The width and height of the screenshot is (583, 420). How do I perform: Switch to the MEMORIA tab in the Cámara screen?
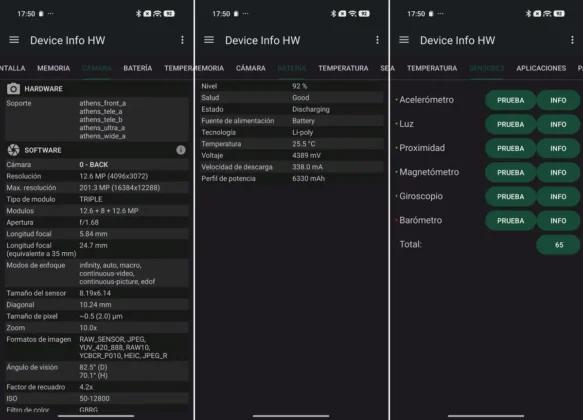click(54, 68)
